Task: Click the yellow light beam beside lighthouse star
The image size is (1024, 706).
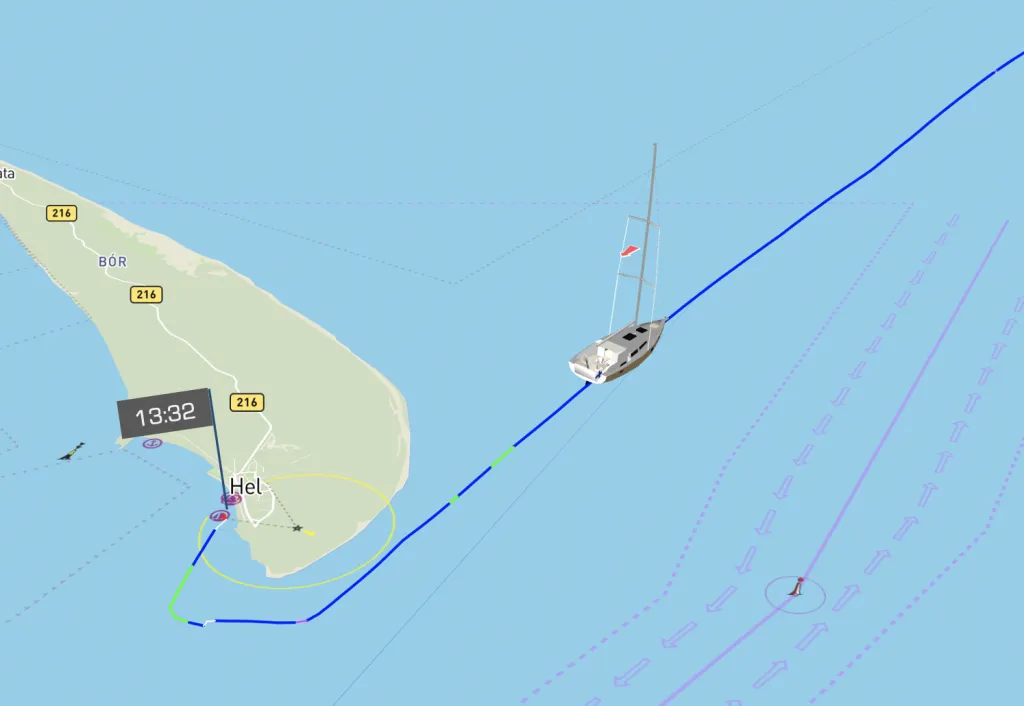Action: pos(310,533)
